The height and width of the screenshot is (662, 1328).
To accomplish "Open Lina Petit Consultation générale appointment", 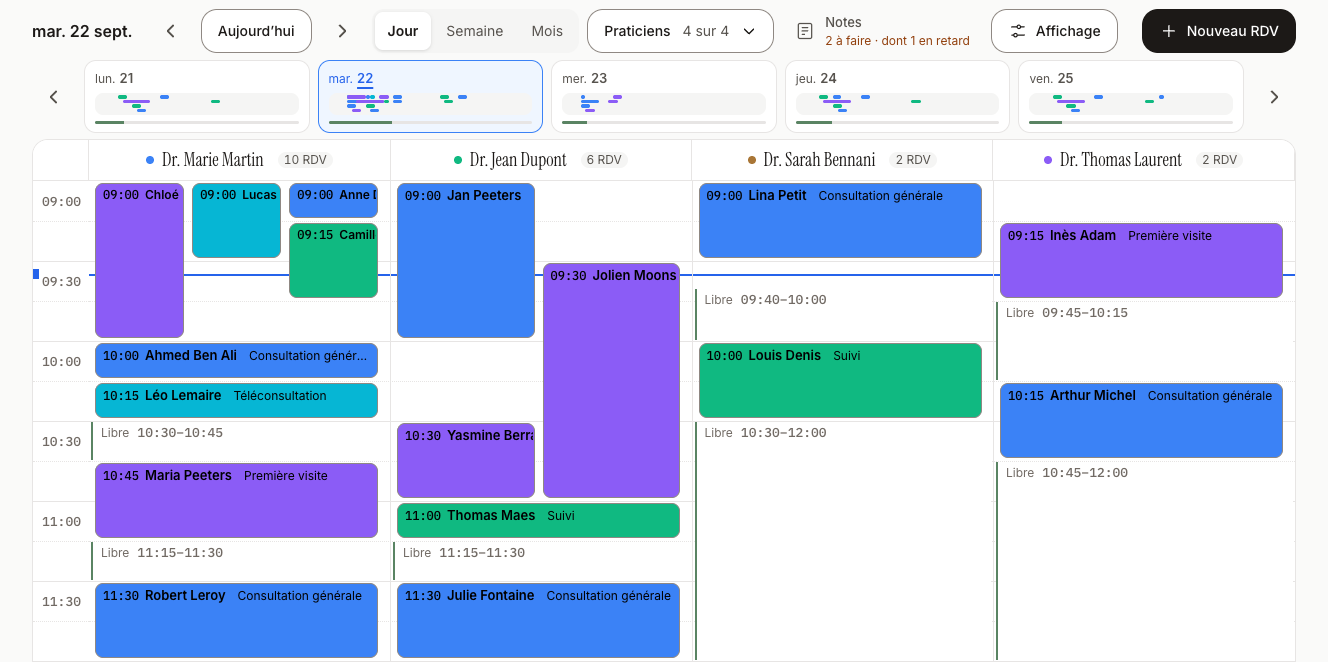I will pos(840,220).
